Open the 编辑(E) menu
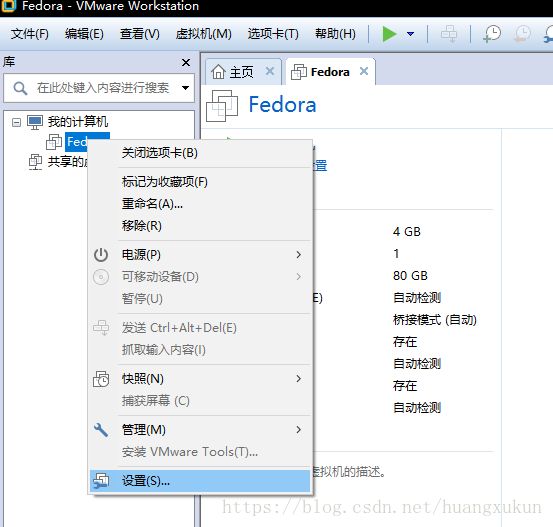 84,34
